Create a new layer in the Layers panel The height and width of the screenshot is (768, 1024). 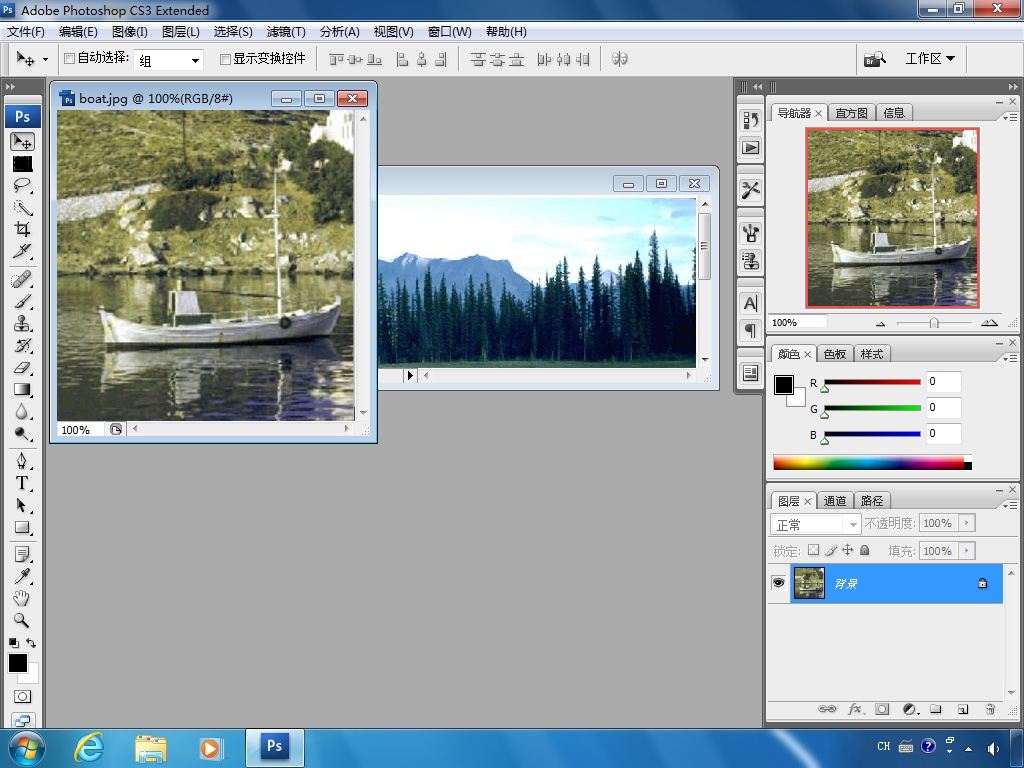[963, 709]
